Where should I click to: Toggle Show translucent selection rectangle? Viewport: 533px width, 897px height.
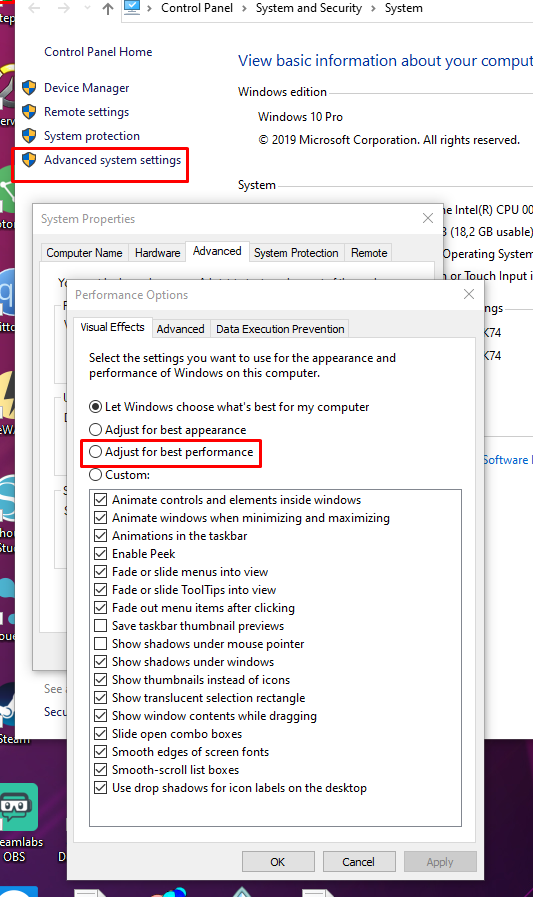(x=101, y=698)
